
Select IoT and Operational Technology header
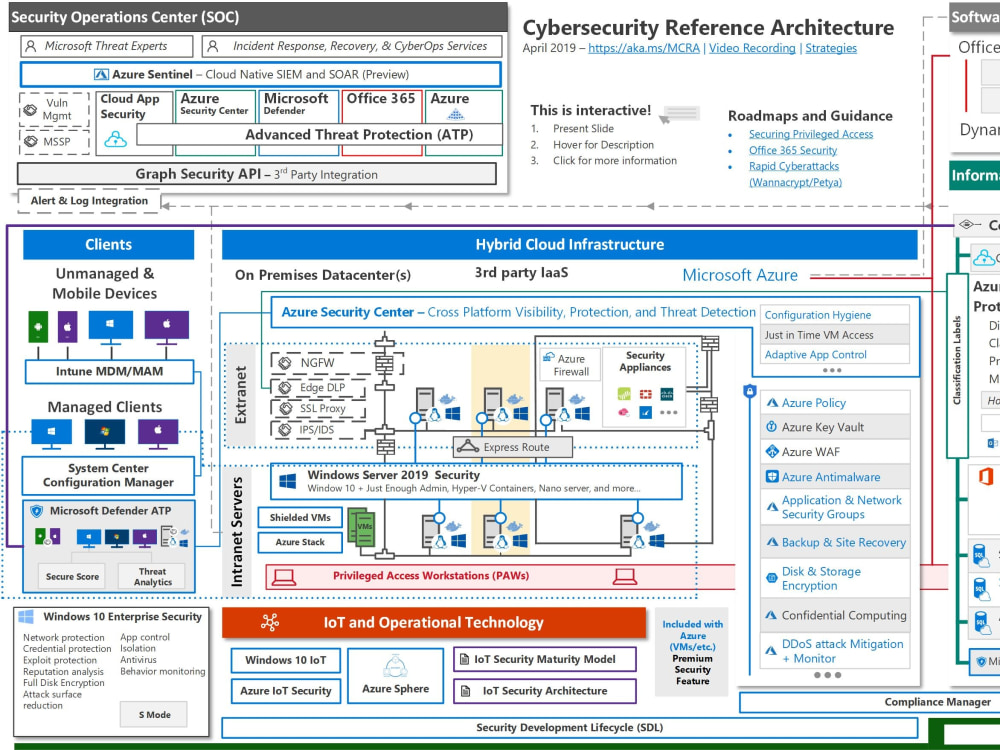click(x=434, y=623)
